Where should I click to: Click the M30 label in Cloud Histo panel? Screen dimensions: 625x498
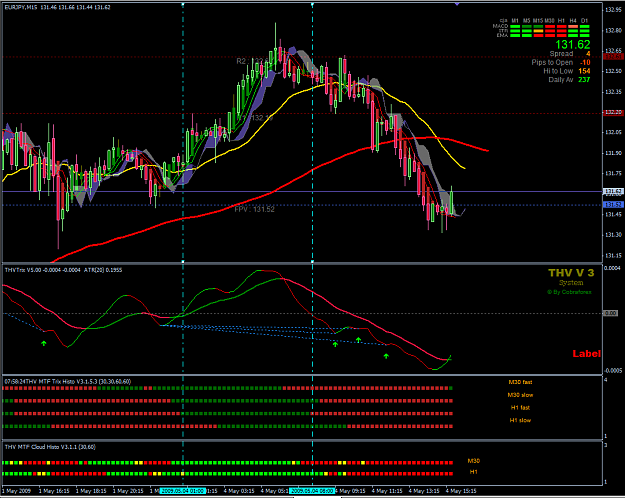(474, 461)
